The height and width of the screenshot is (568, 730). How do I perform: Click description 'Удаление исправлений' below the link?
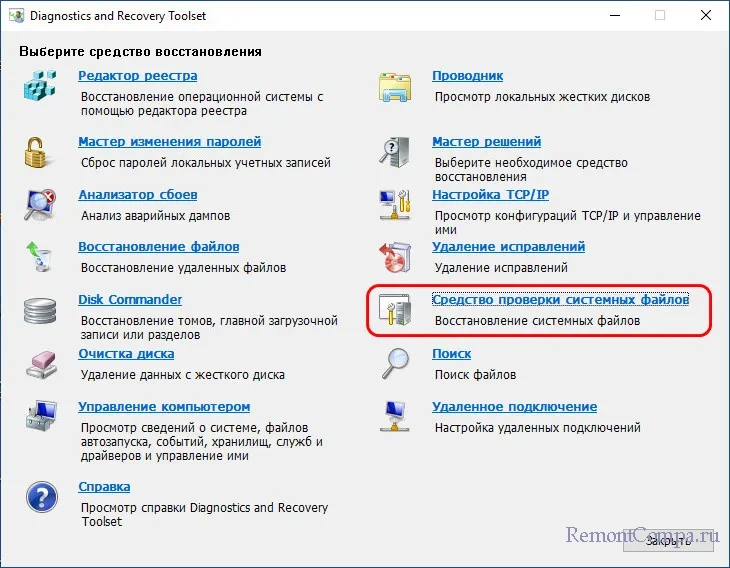(x=501, y=268)
